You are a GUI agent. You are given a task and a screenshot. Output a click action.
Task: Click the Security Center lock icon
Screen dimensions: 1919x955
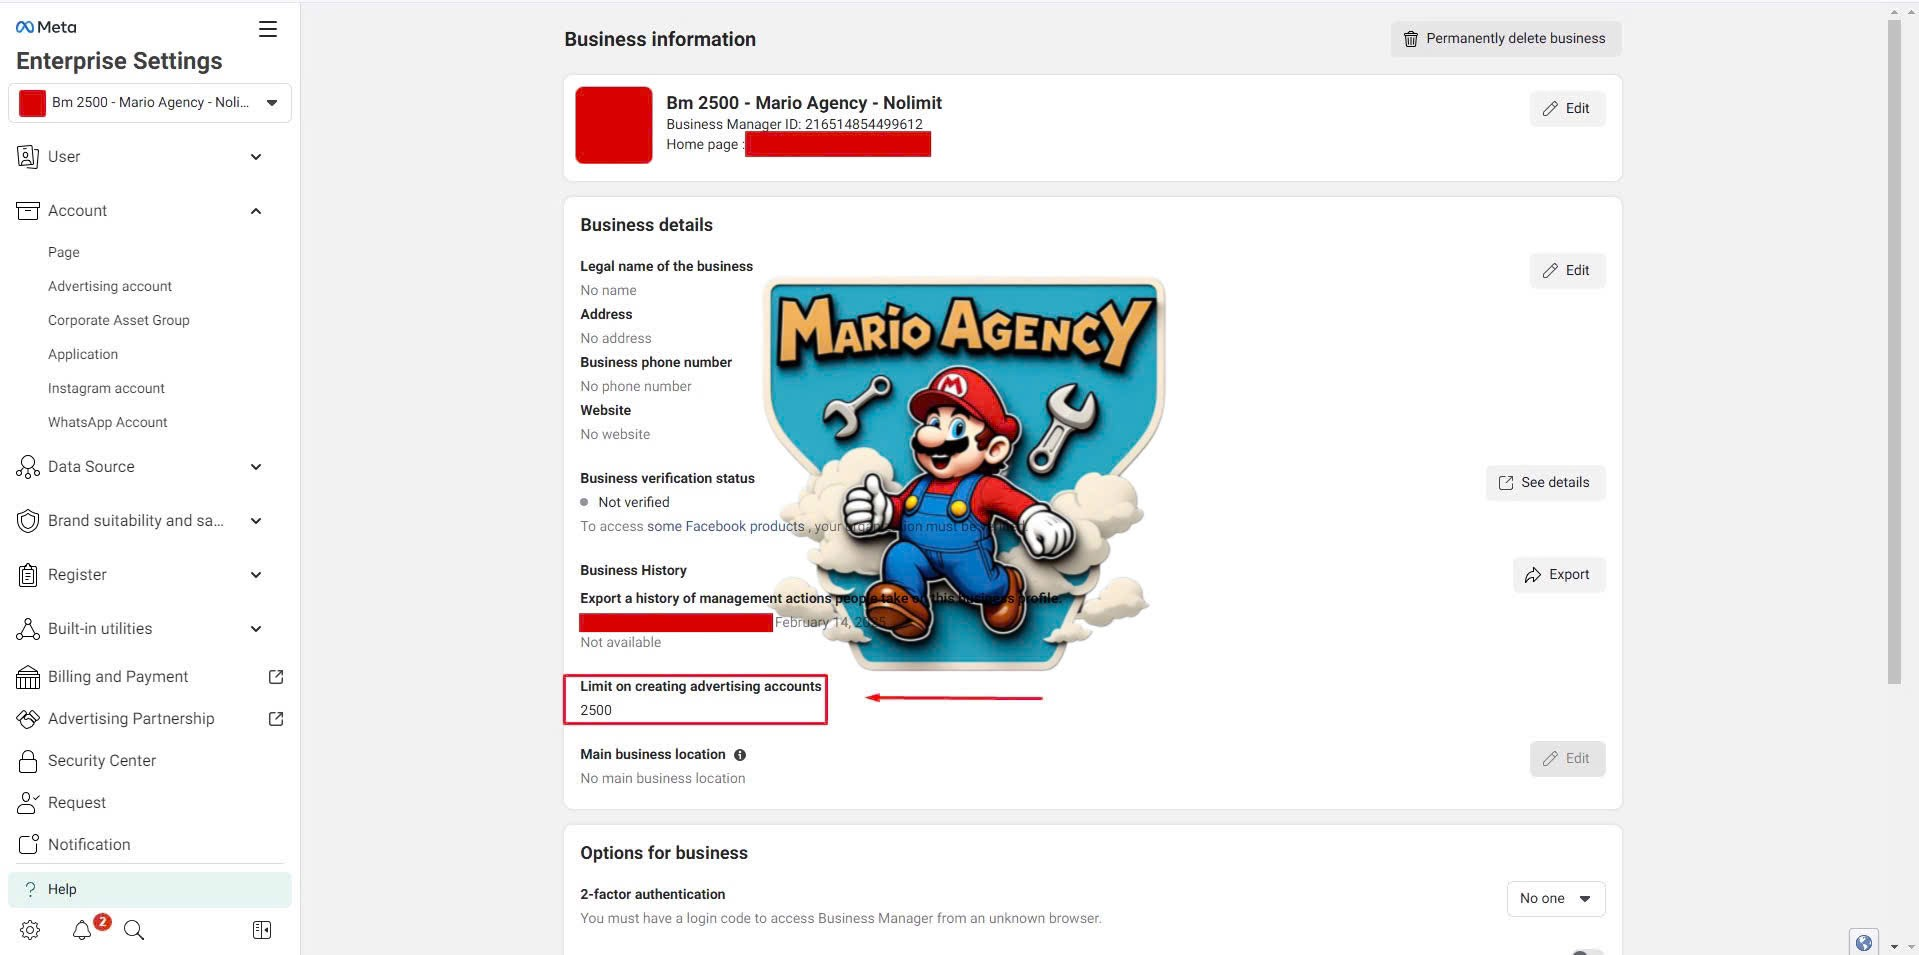(28, 761)
